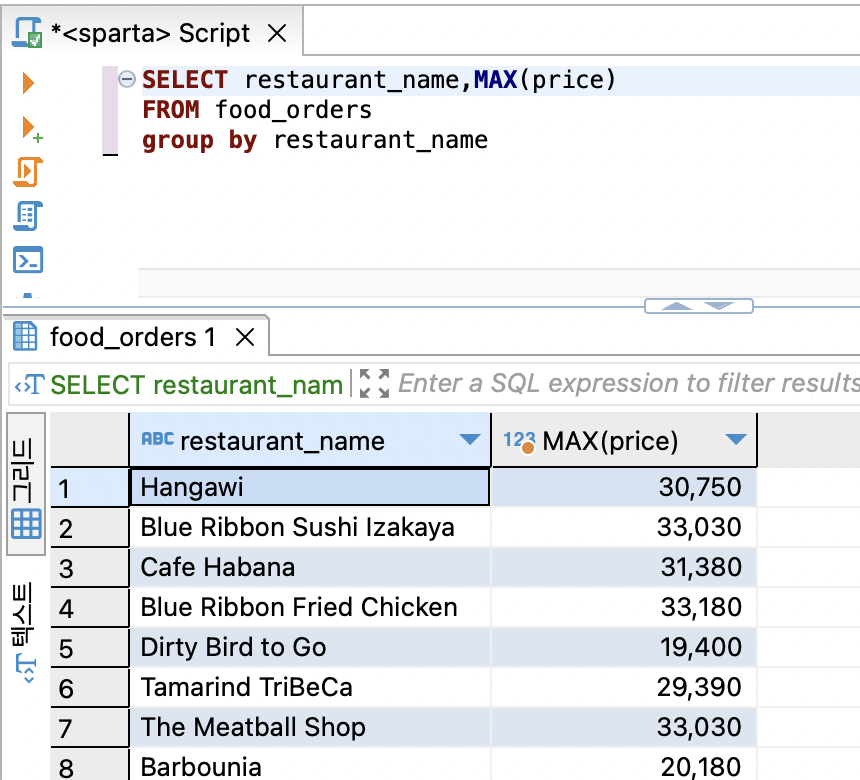Select the 31,380 price cell
Viewport: 860px width, 780px height.
tap(624, 567)
